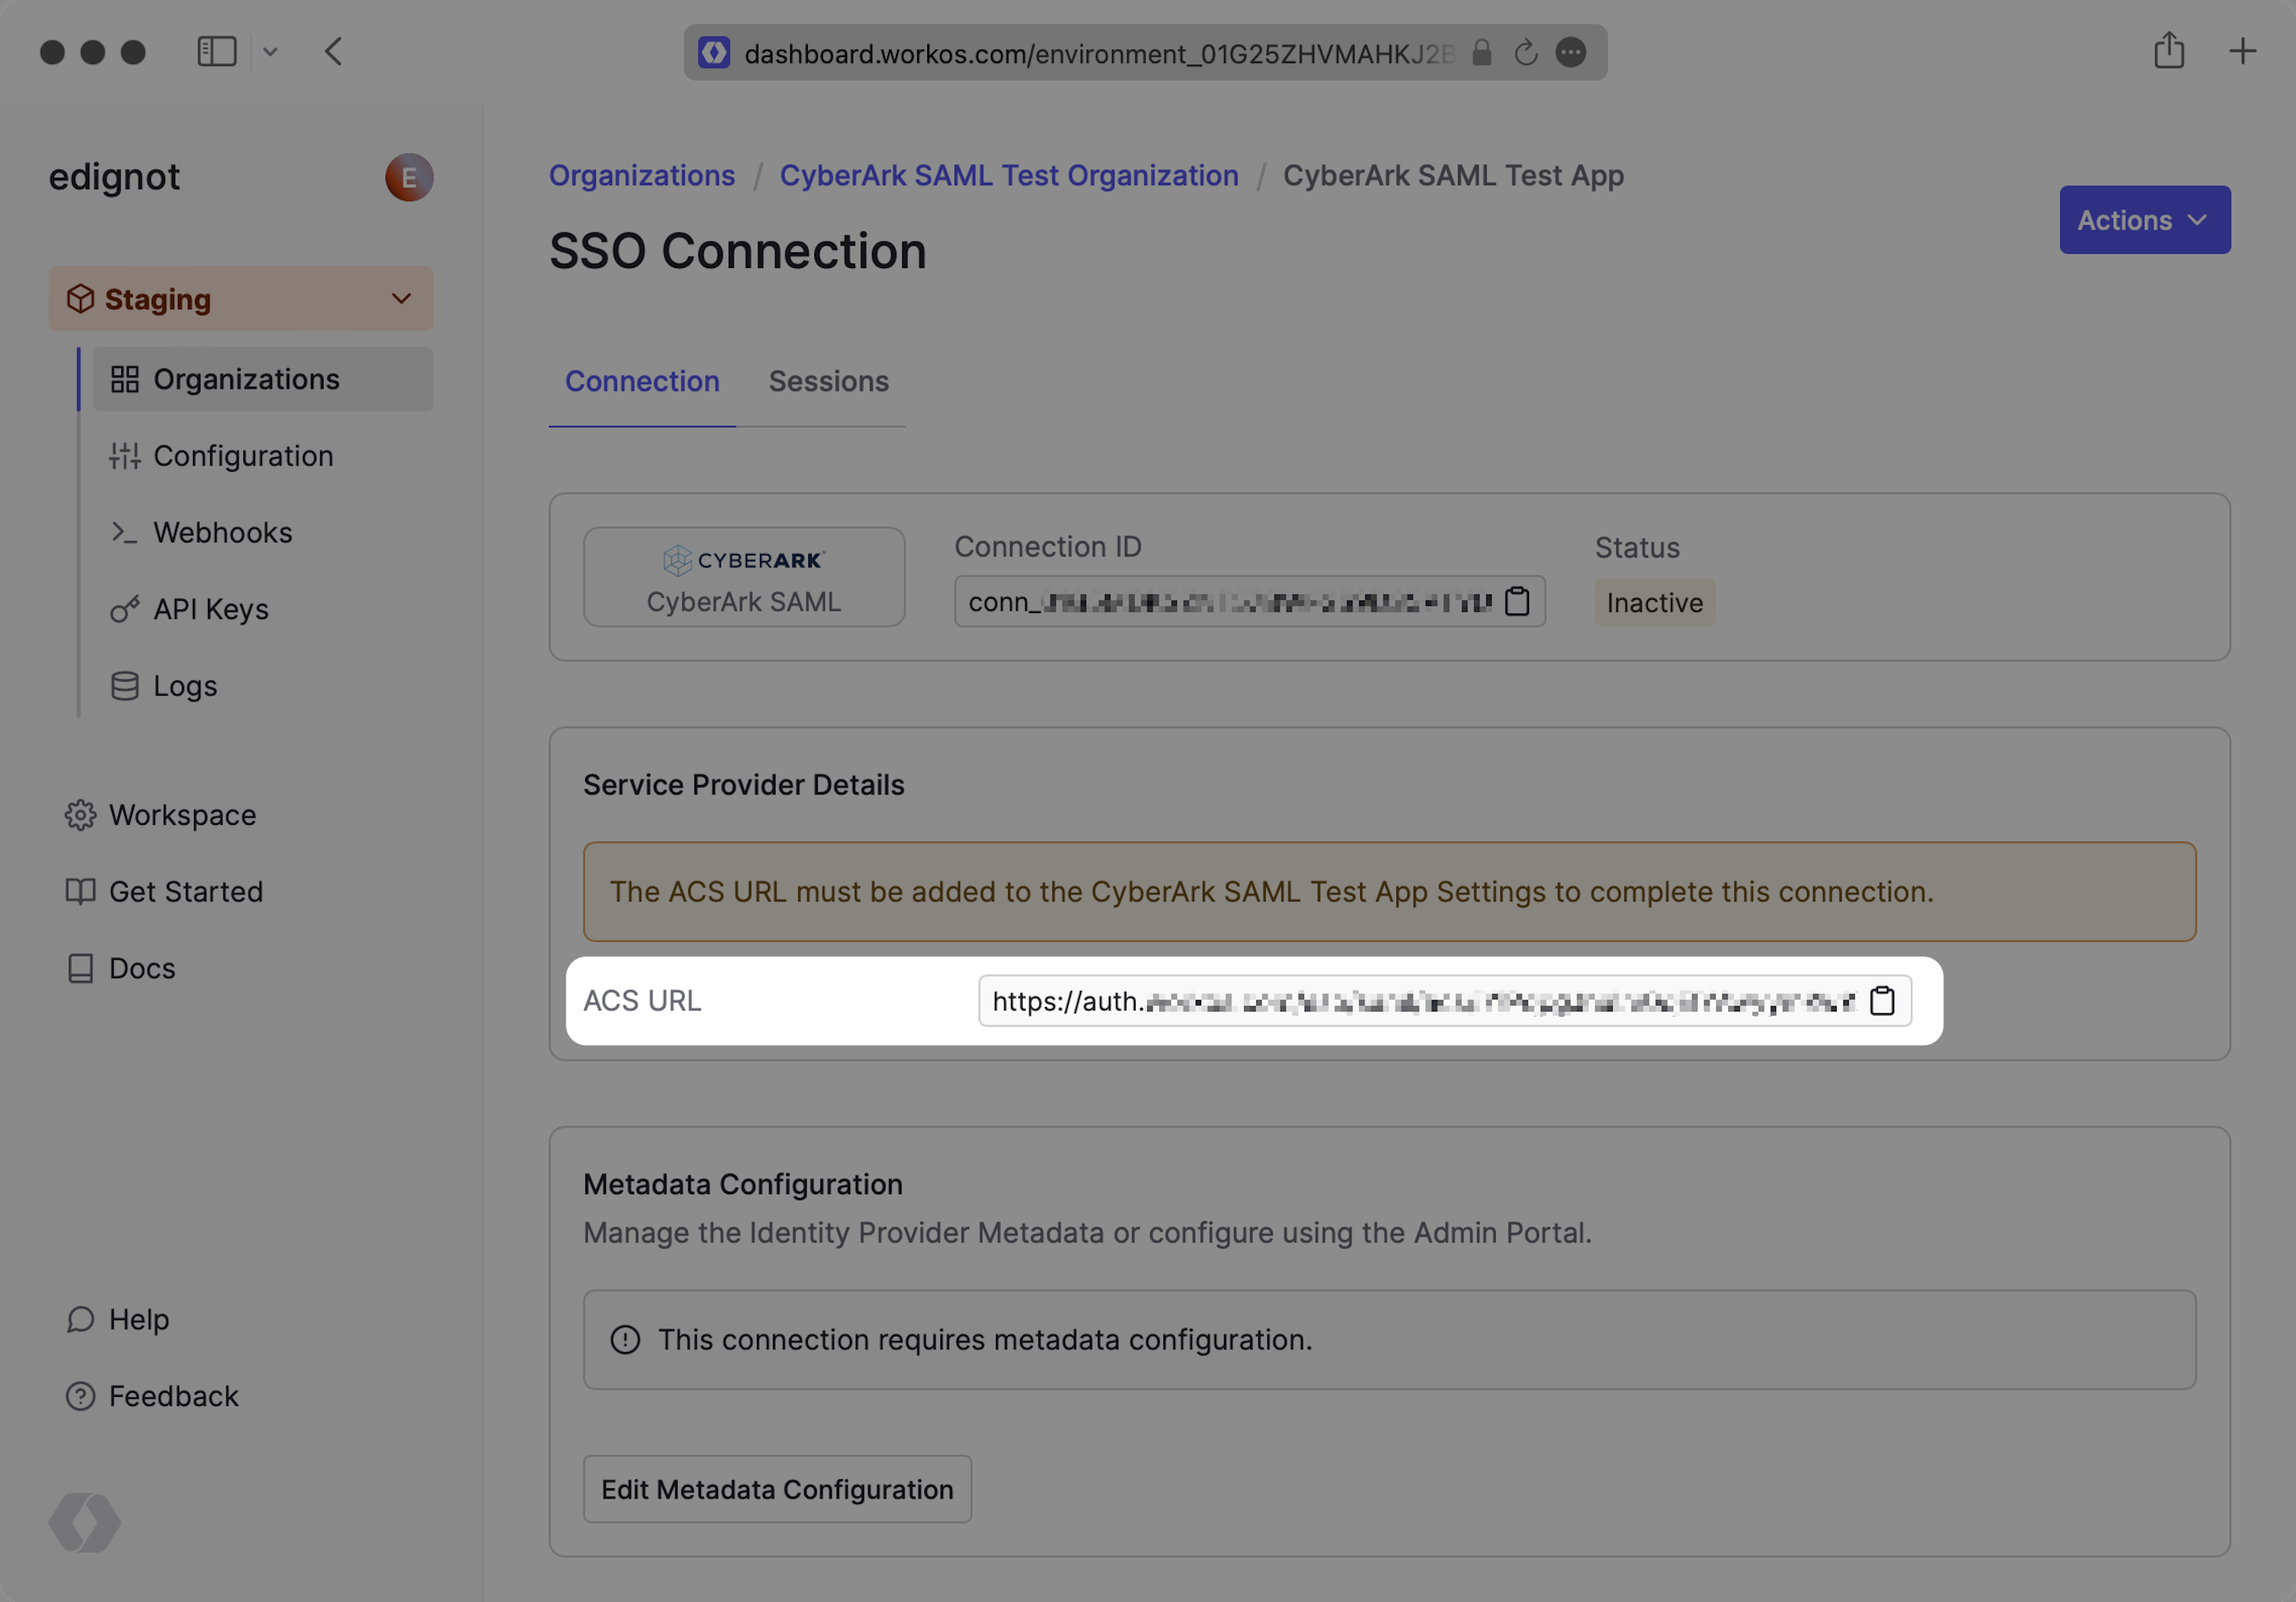Image resolution: width=2296 pixels, height=1602 pixels.
Task: Select the Connection tab
Action: [642, 382]
